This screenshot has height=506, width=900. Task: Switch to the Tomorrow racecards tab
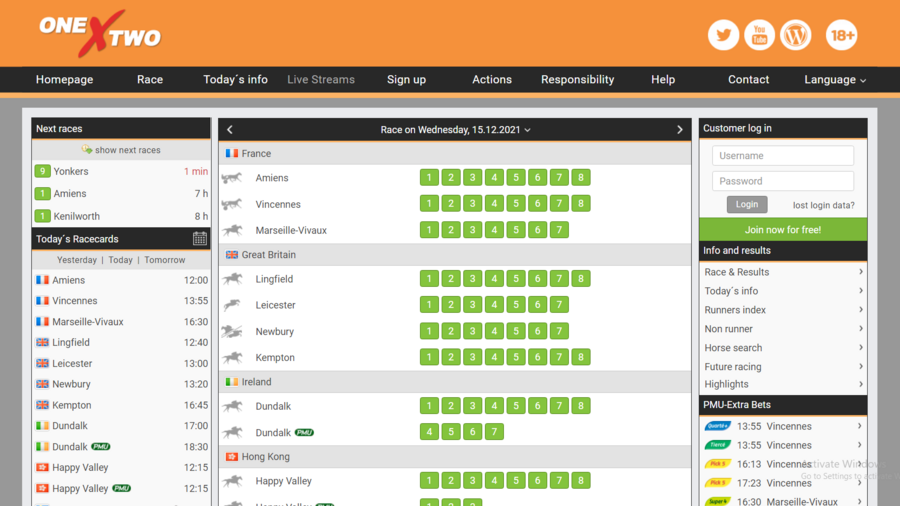coord(165,260)
